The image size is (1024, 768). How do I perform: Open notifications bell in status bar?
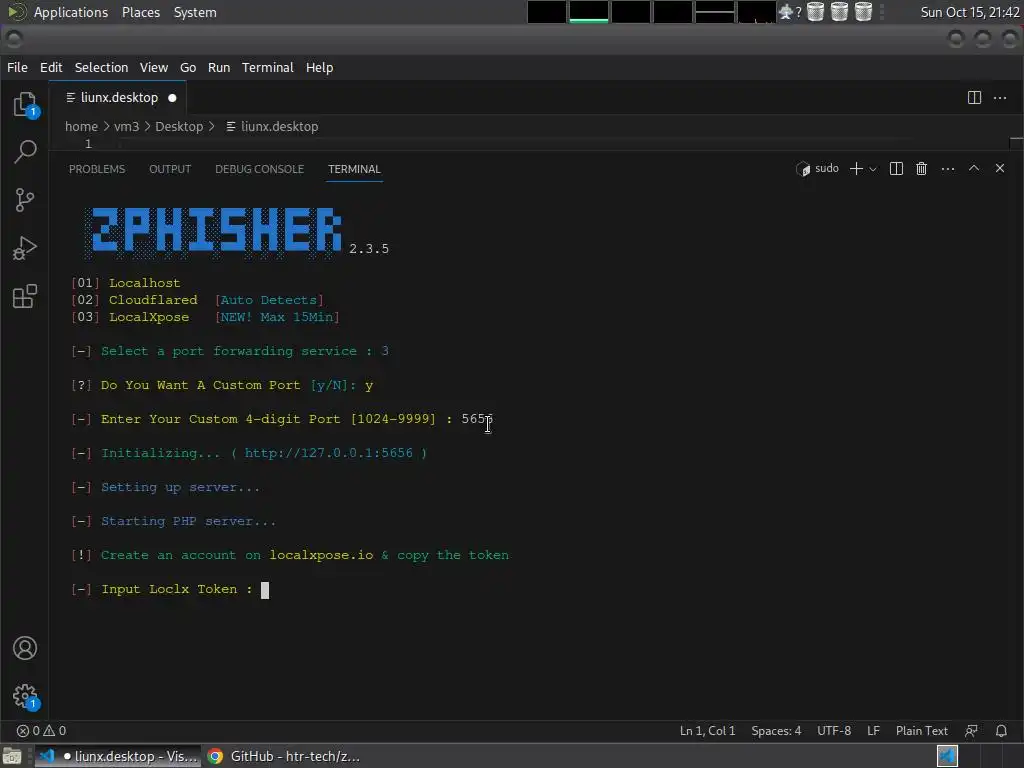[1001, 731]
